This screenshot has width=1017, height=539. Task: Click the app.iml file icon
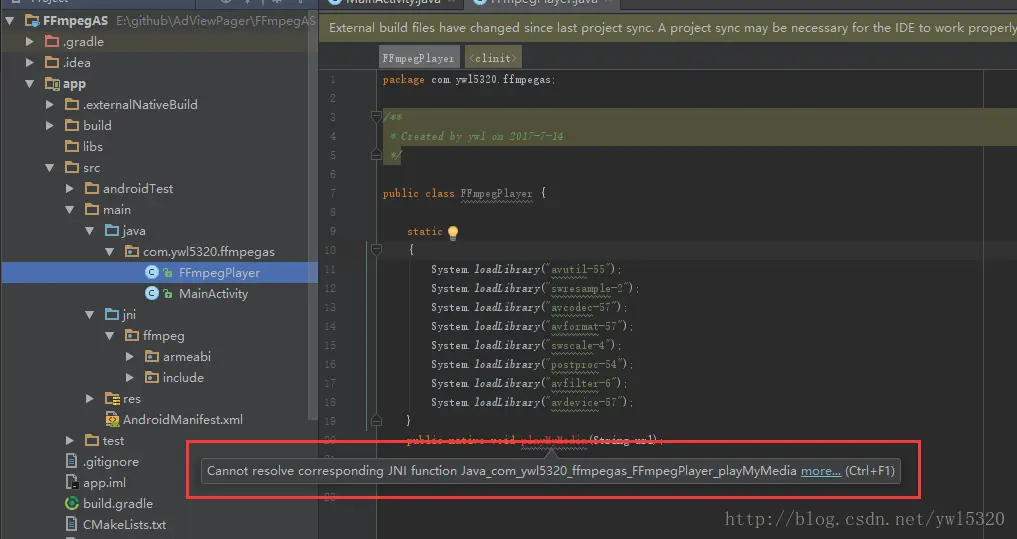72,483
